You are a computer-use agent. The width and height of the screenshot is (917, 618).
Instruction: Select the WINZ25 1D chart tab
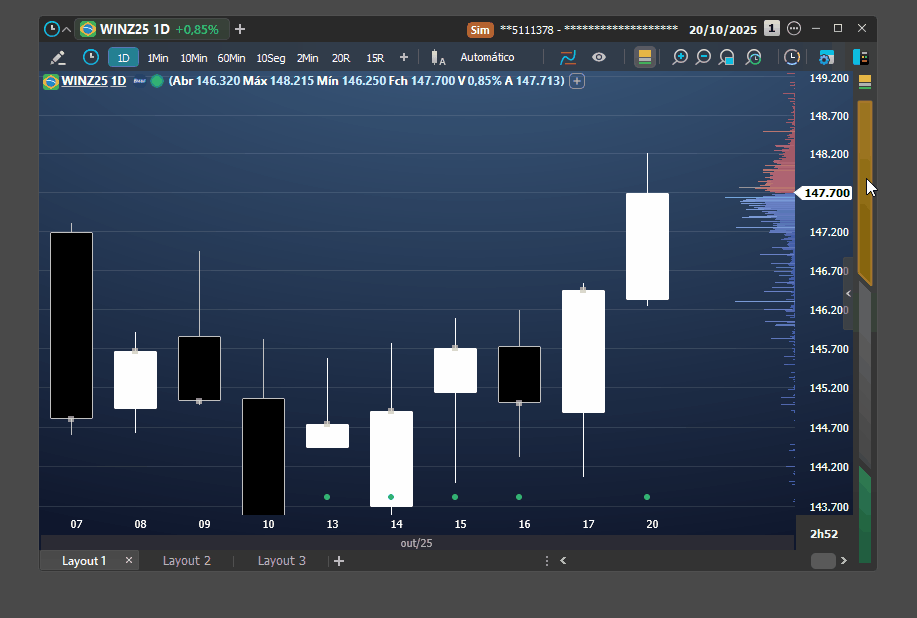tap(151, 29)
